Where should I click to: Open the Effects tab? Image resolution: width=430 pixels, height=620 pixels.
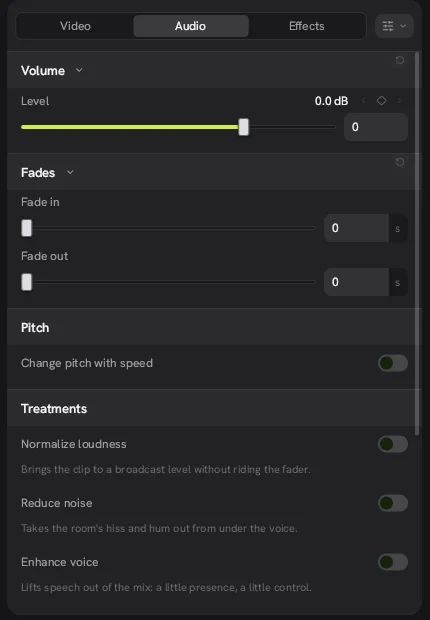click(x=307, y=26)
